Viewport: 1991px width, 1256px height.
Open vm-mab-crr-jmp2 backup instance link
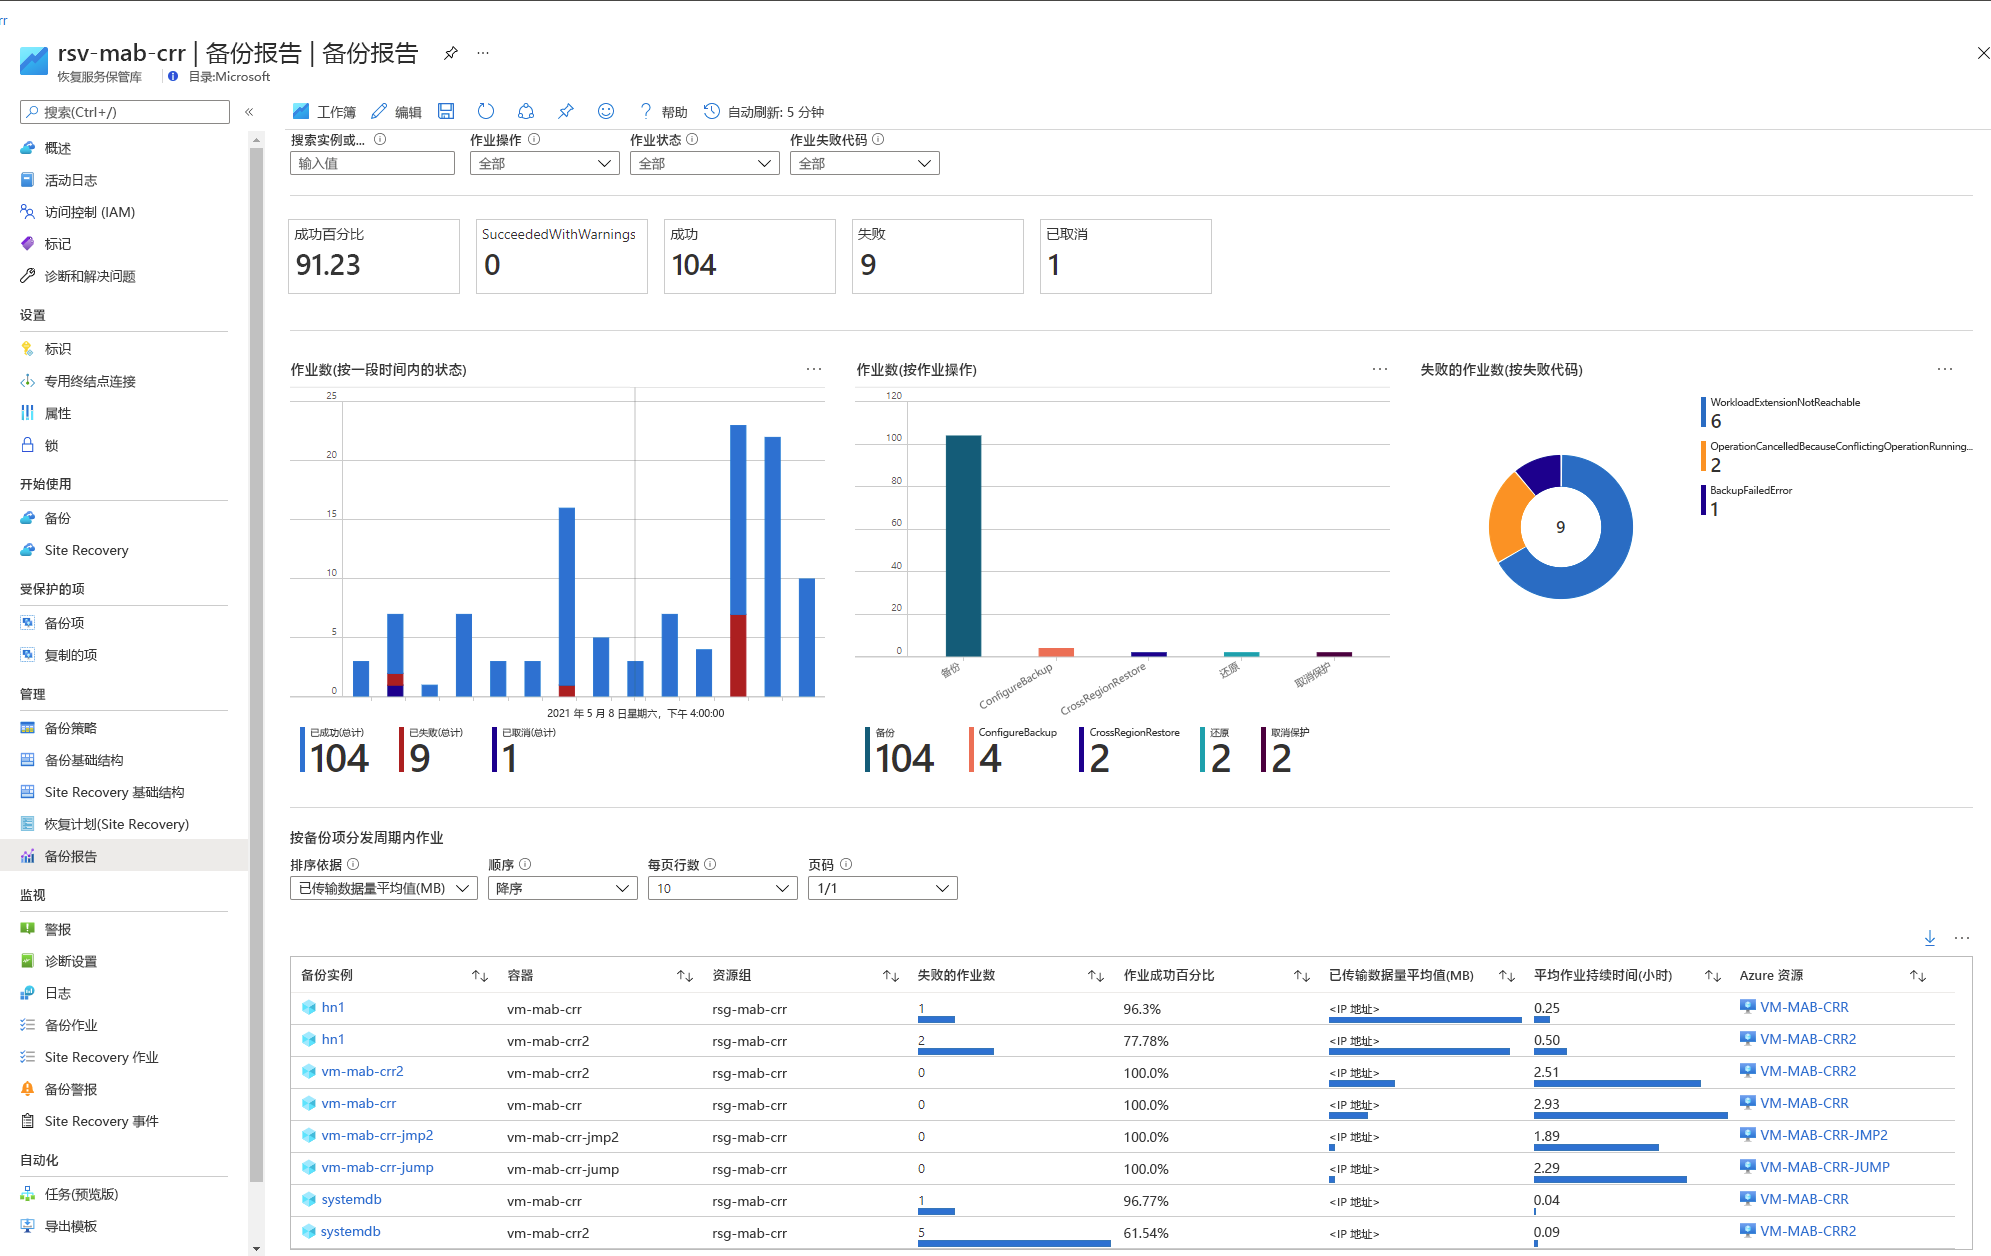[377, 1135]
